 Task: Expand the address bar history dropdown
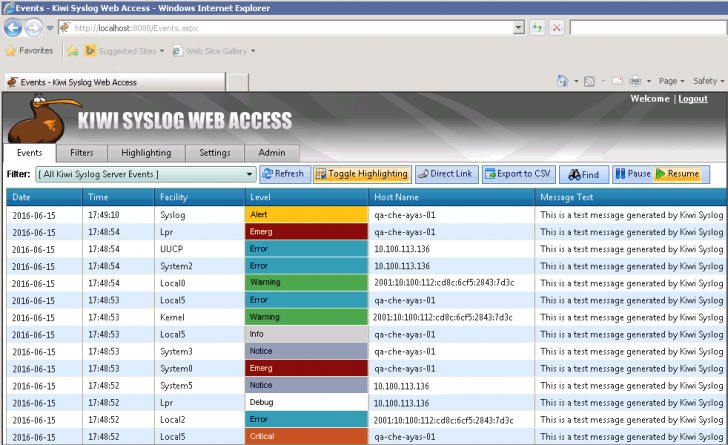(x=519, y=28)
